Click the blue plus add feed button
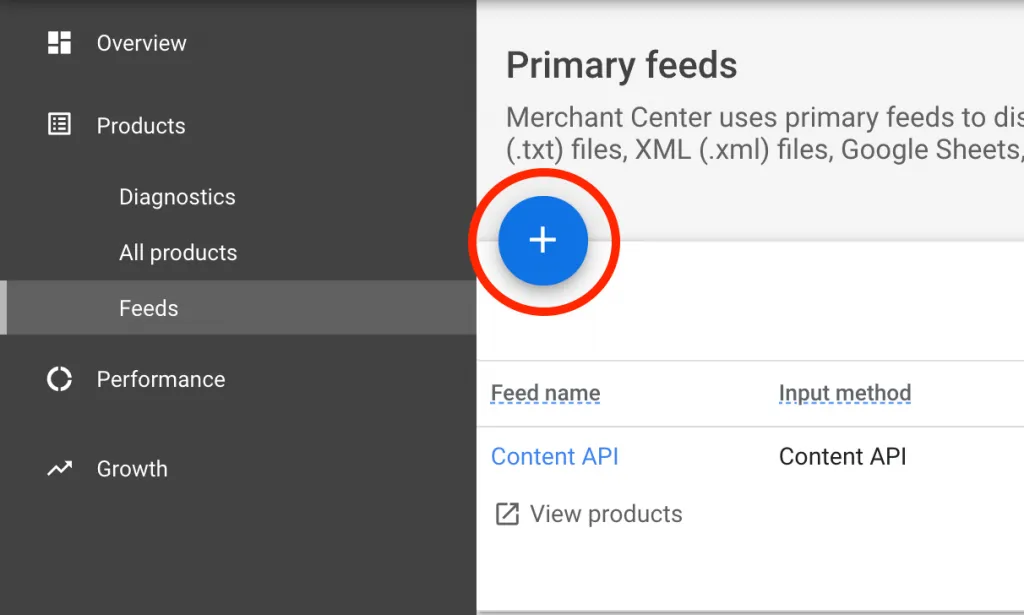The width and height of the screenshot is (1024, 615). point(543,240)
